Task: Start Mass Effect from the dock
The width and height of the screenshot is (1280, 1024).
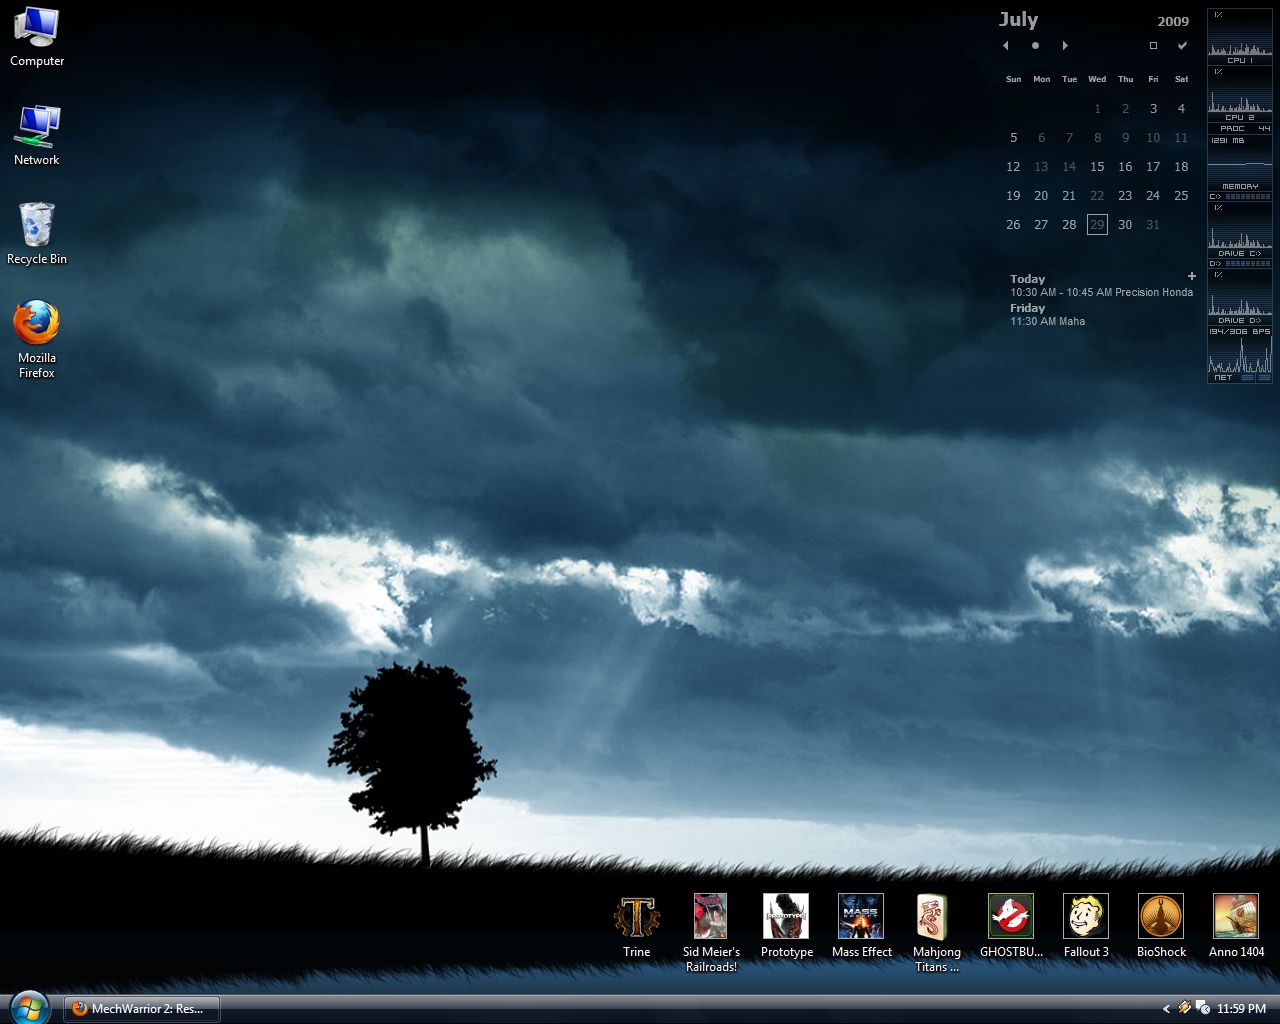Action: tap(861, 917)
